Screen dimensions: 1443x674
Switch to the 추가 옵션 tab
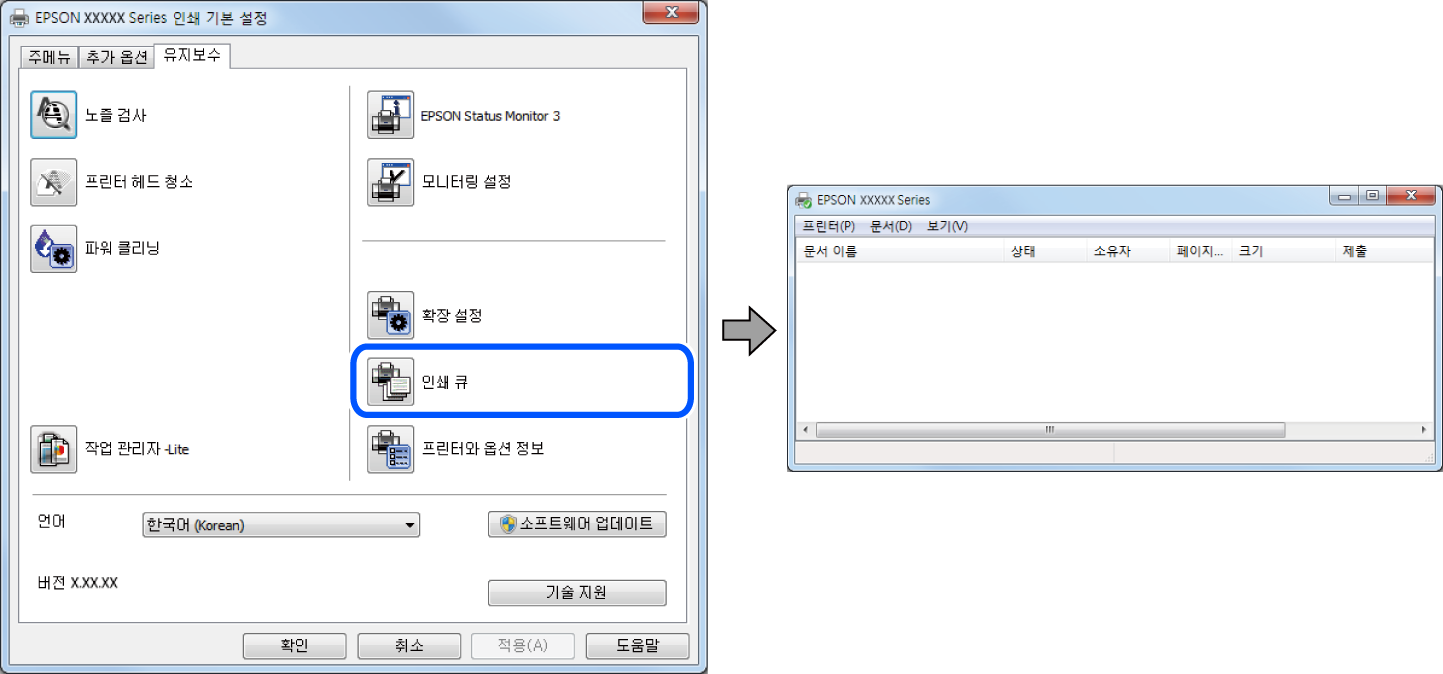point(116,57)
